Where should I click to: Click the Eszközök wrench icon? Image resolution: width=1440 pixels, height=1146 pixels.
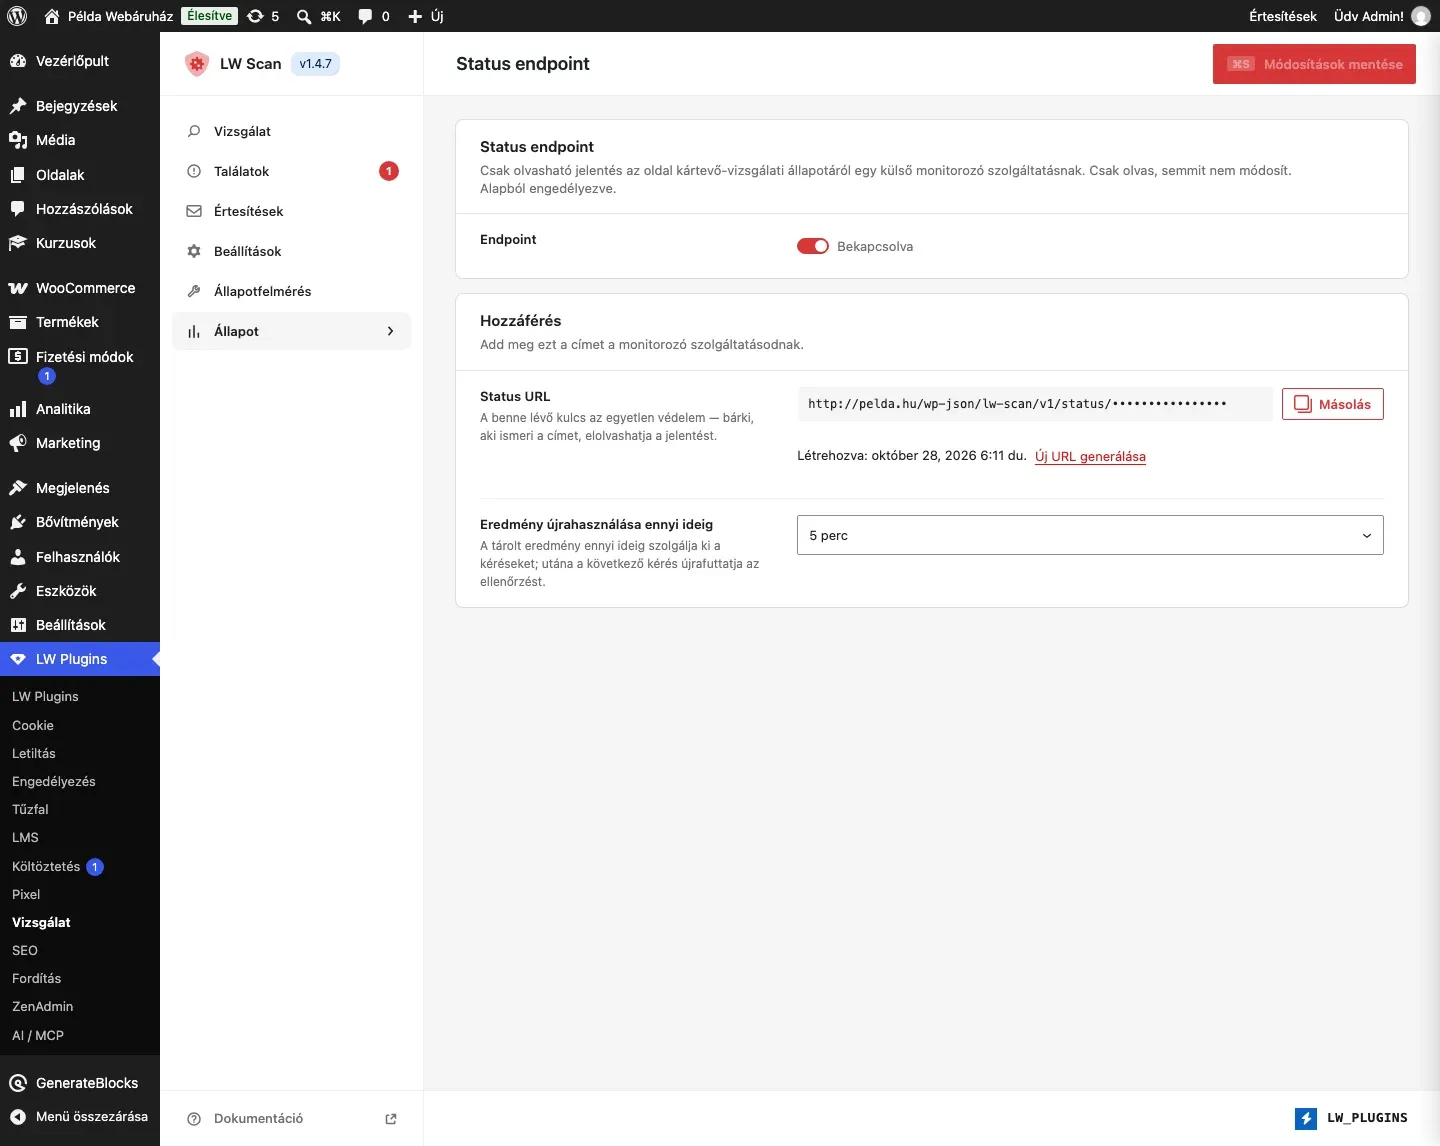coord(18,591)
